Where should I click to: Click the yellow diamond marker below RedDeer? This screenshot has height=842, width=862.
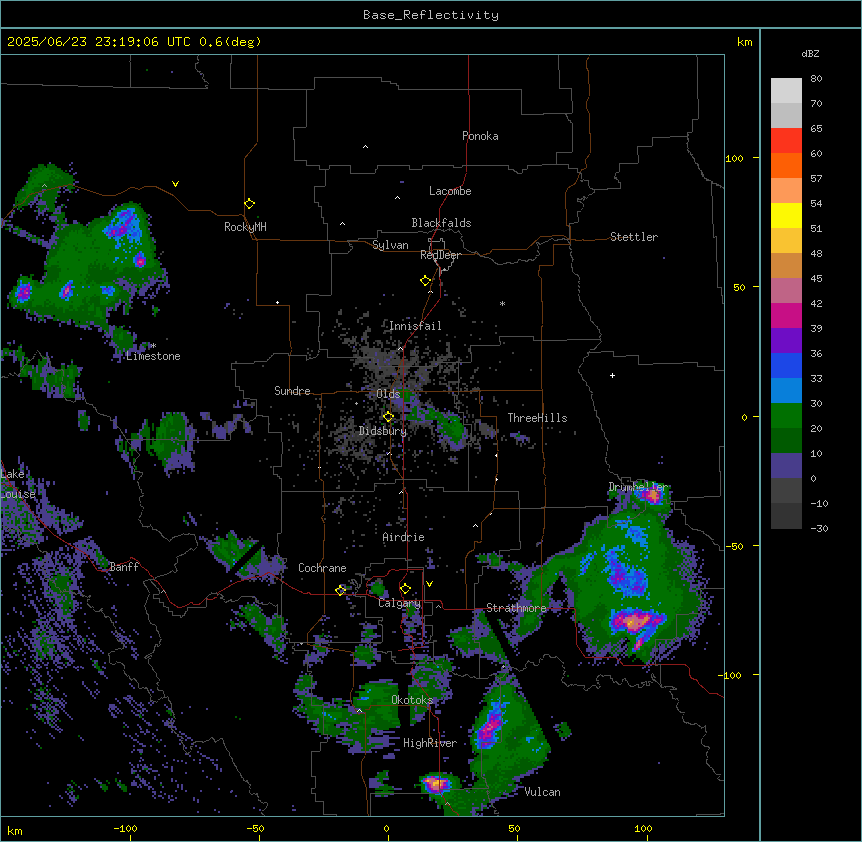tap(425, 280)
